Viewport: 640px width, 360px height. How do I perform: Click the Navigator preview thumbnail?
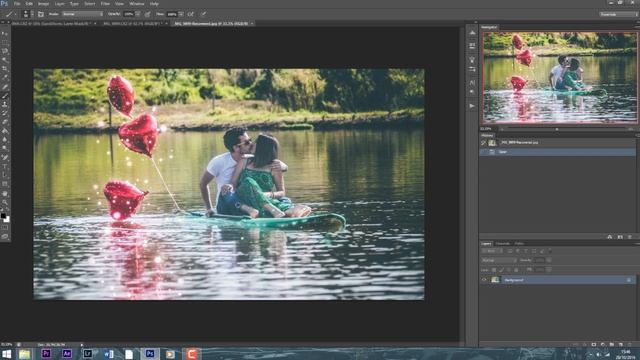coord(560,78)
